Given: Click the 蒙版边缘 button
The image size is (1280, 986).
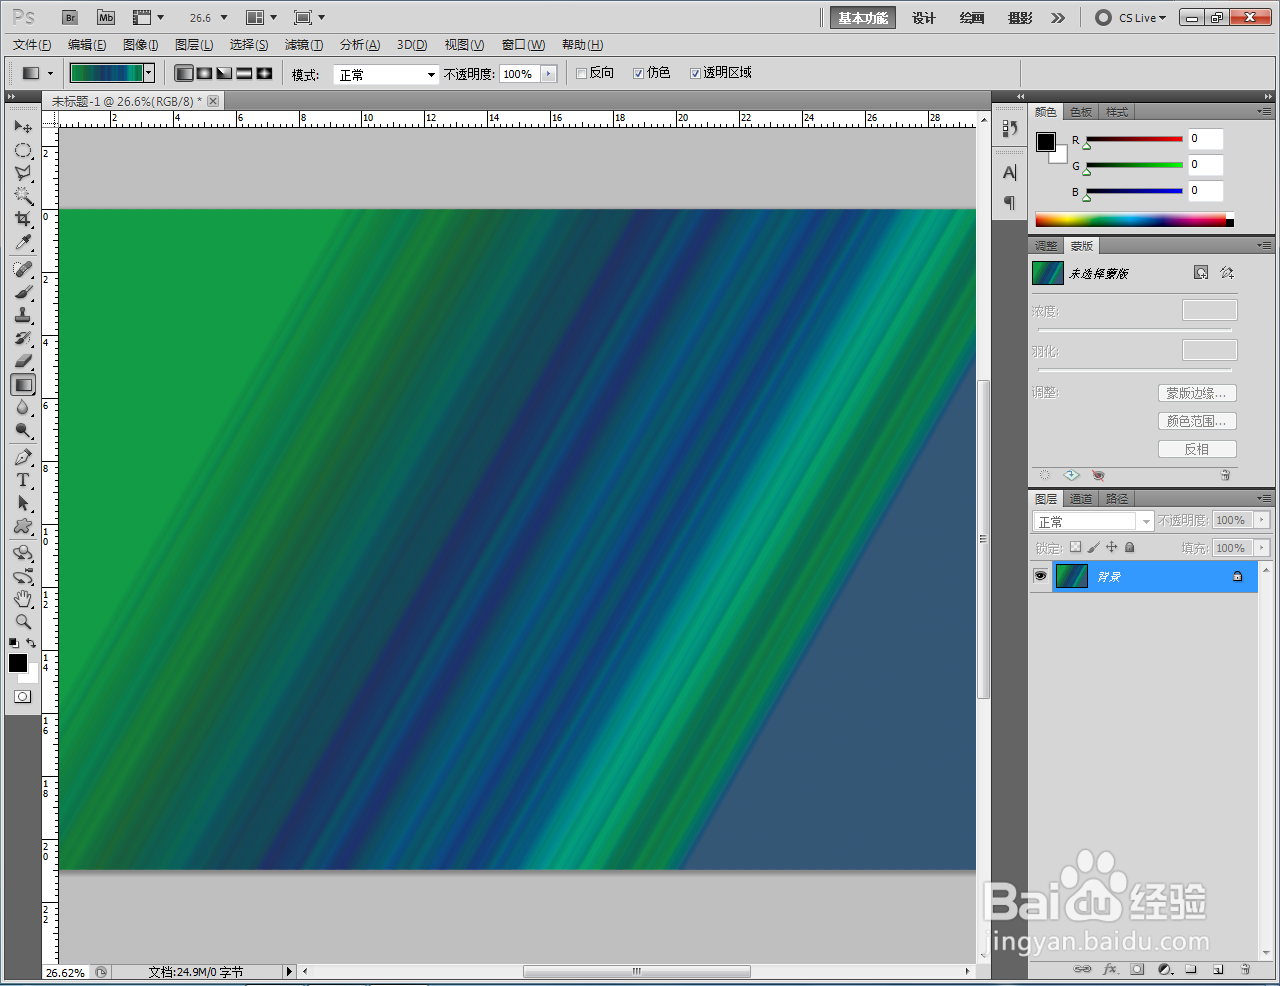Looking at the screenshot, I should tap(1197, 393).
